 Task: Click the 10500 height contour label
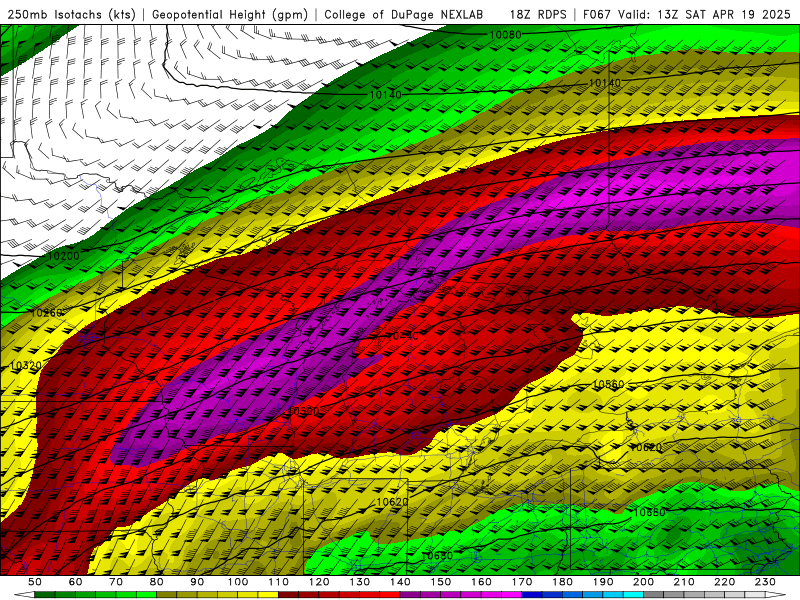click(304, 411)
